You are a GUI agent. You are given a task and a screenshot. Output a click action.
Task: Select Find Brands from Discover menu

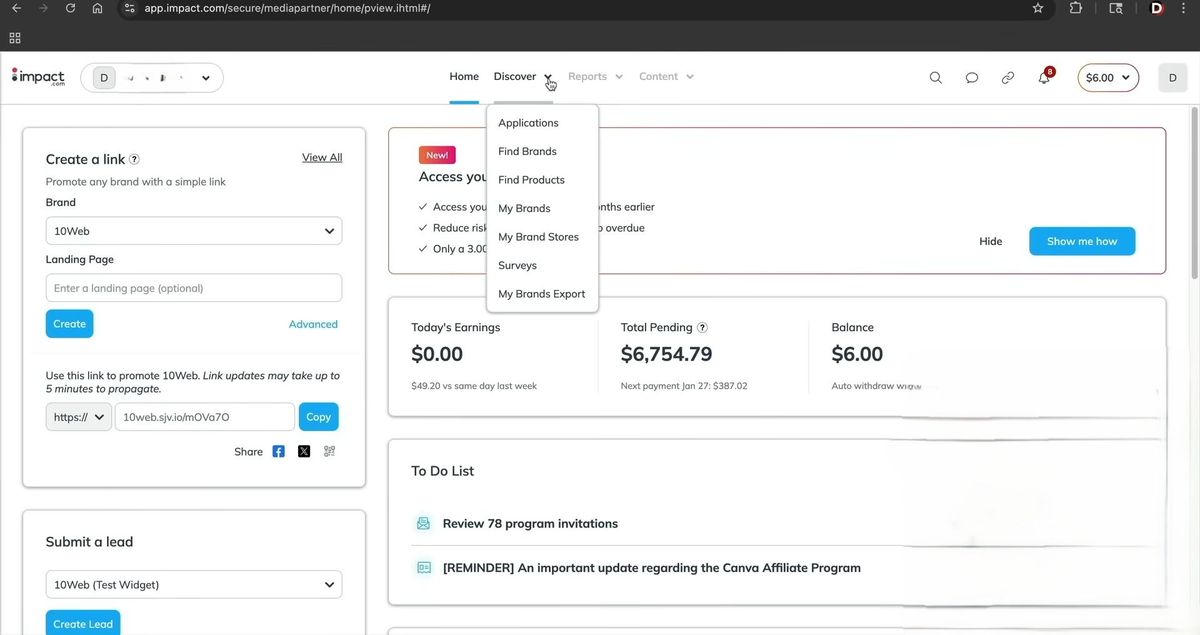(x=527, y=152)
